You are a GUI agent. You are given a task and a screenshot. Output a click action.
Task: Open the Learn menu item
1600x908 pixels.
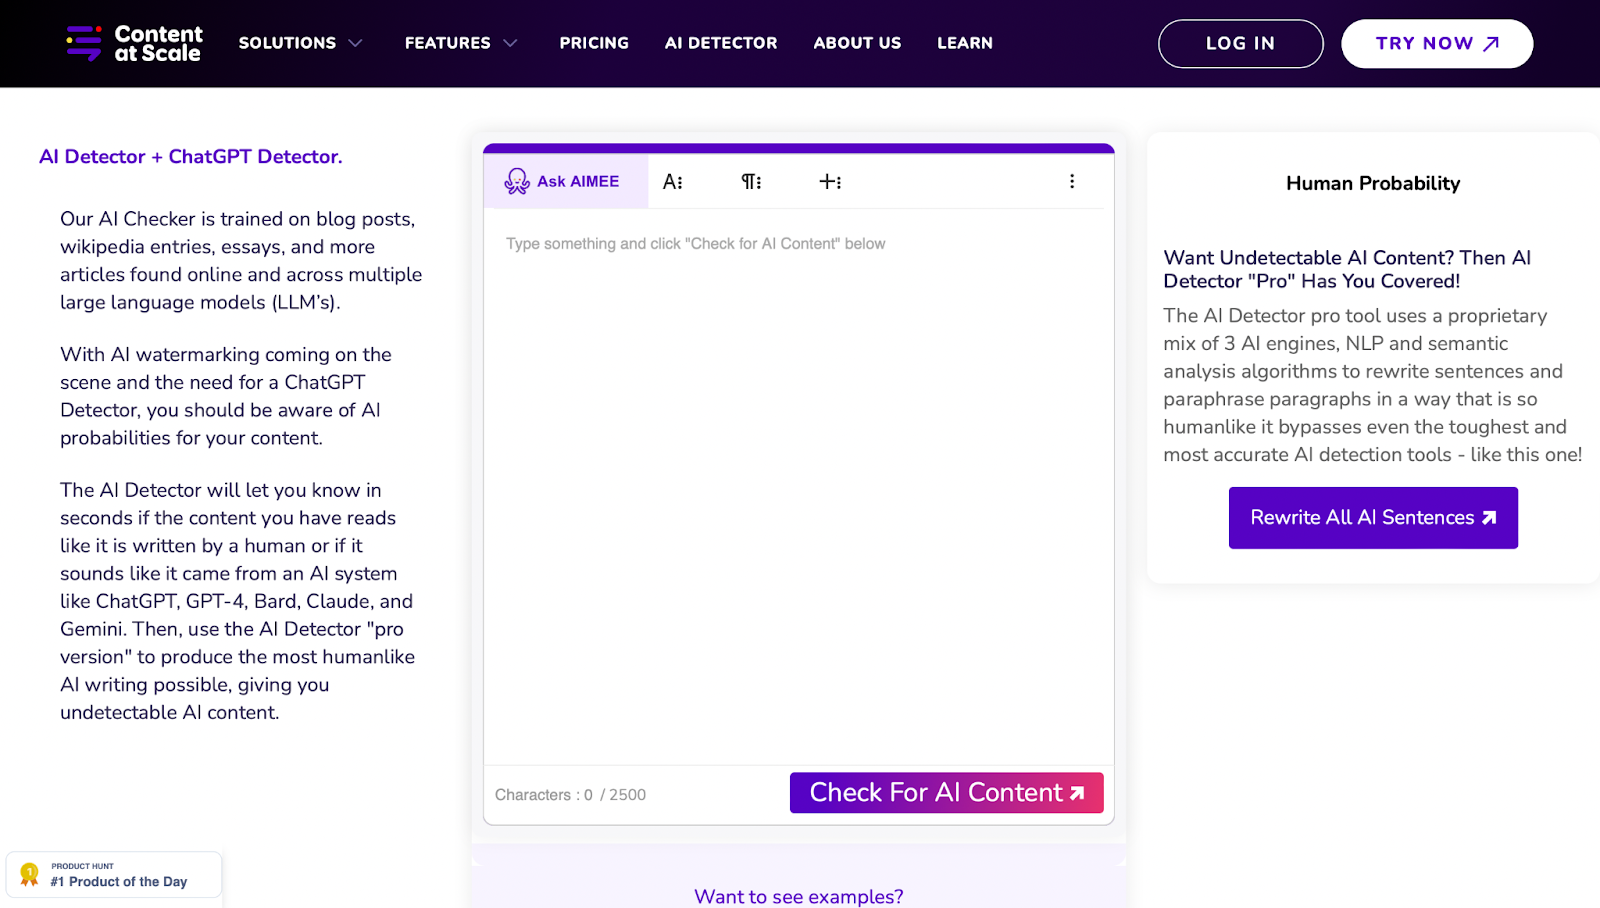(965, 43)
